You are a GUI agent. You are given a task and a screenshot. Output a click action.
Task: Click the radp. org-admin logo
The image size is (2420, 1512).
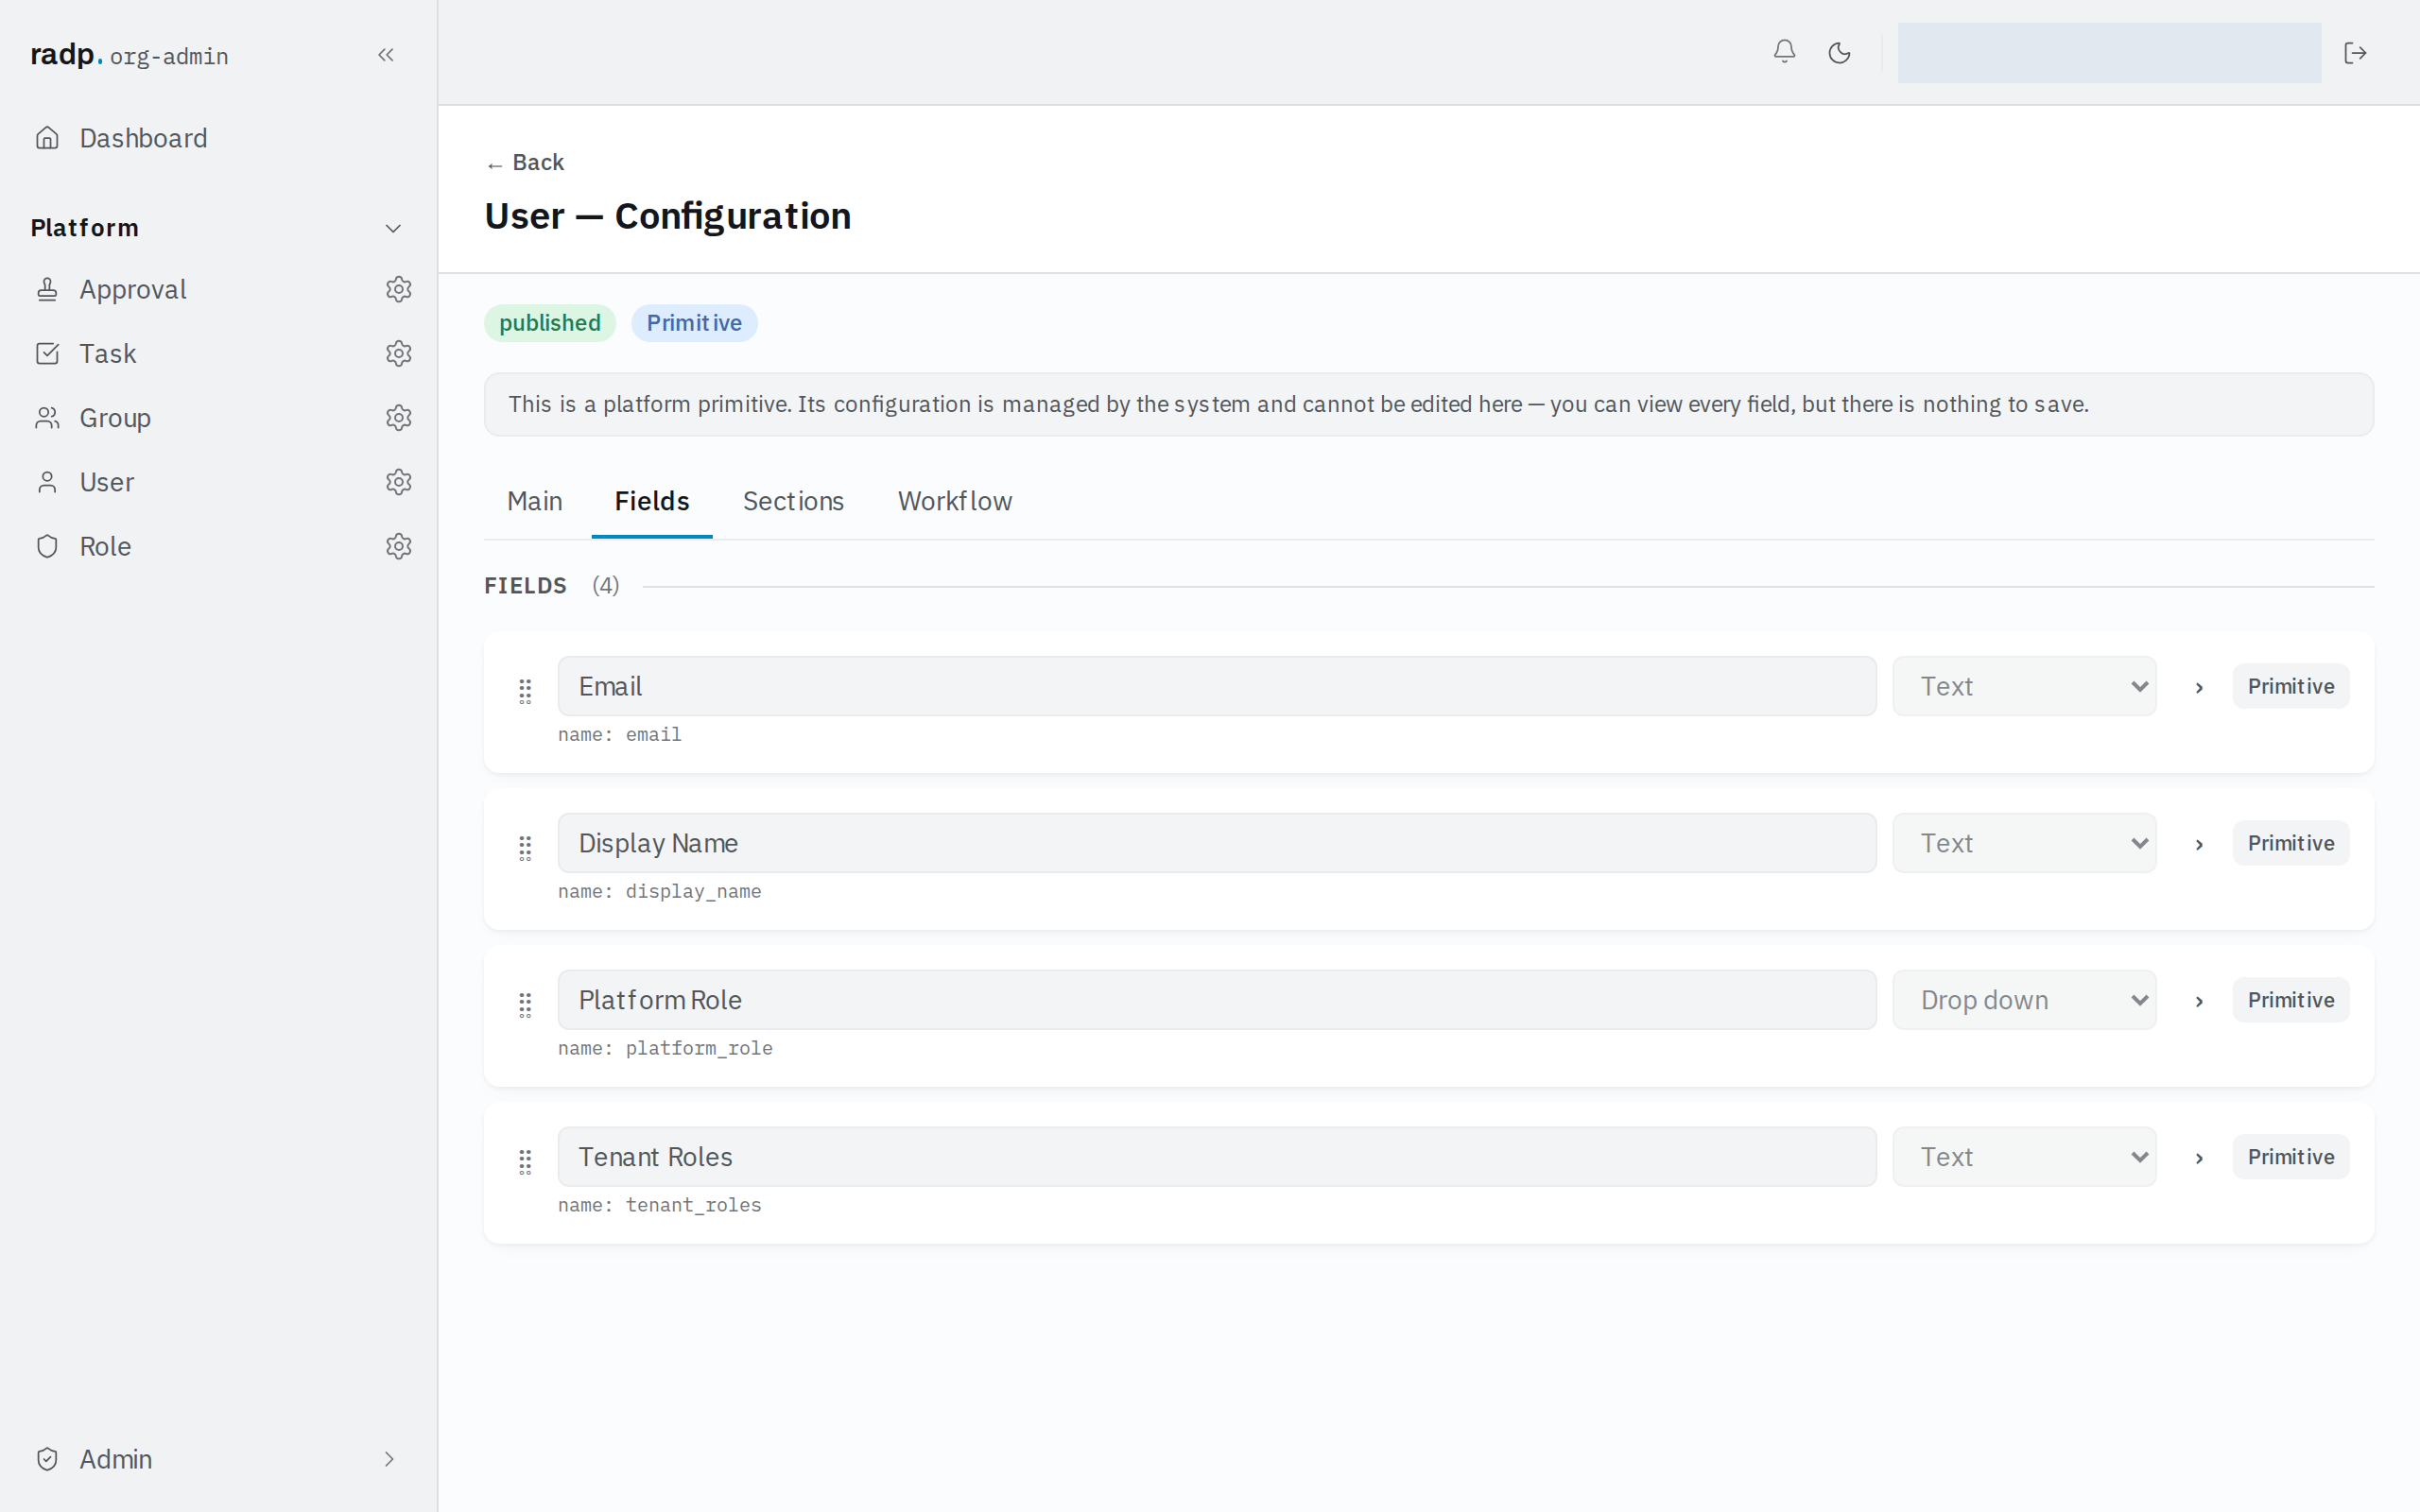click(129, 55)
